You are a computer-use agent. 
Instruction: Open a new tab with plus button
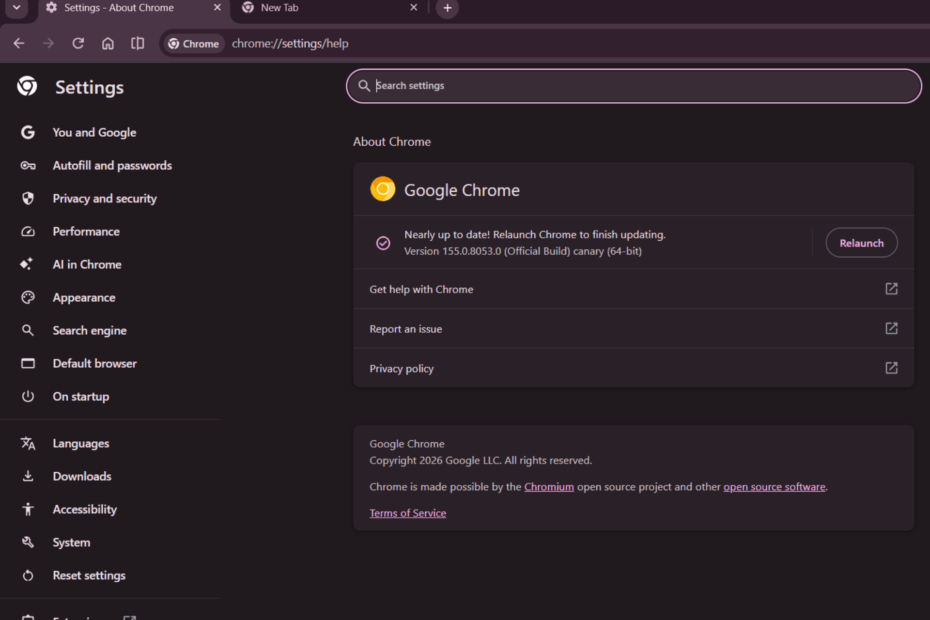[x=447, y=8]
